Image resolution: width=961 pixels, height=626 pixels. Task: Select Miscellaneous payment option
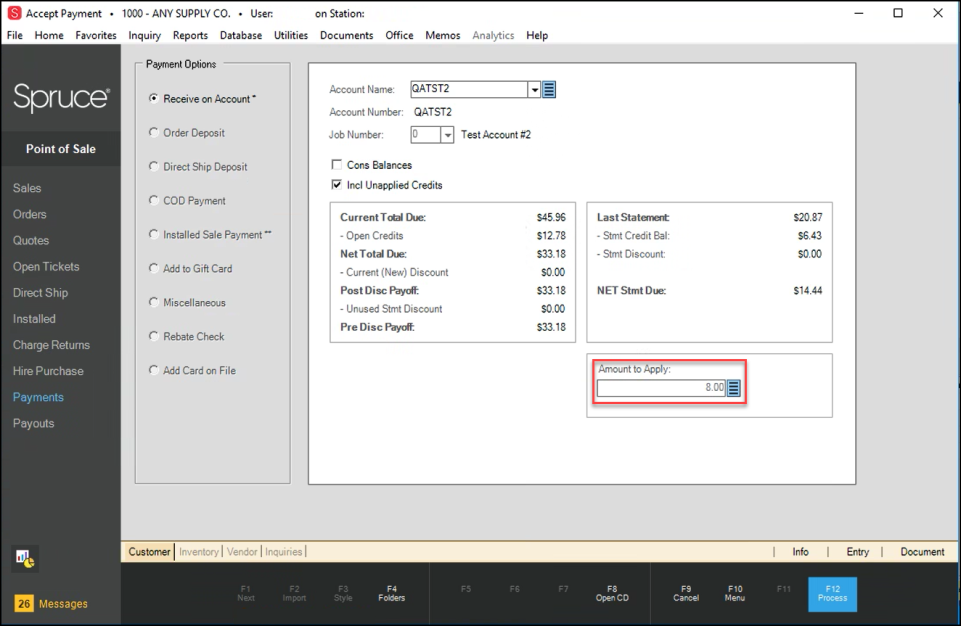click(x=187, y=302)
